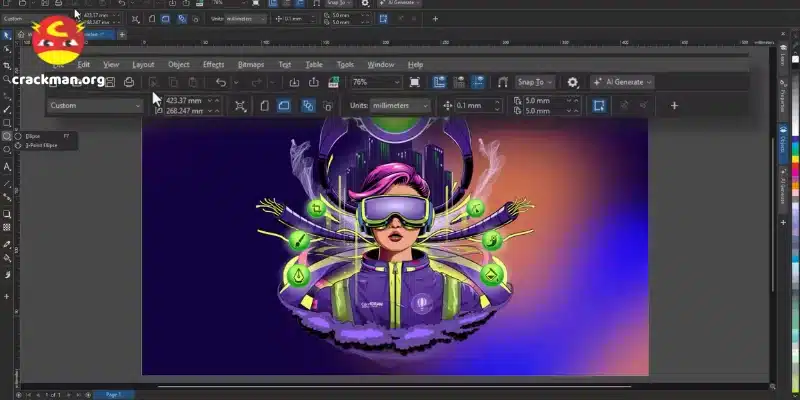Screen dimensions: 800x400
Task: Open small AI Generate dropdown in the top toolbar
Action: pyautogui.click(x=399, y=3)
